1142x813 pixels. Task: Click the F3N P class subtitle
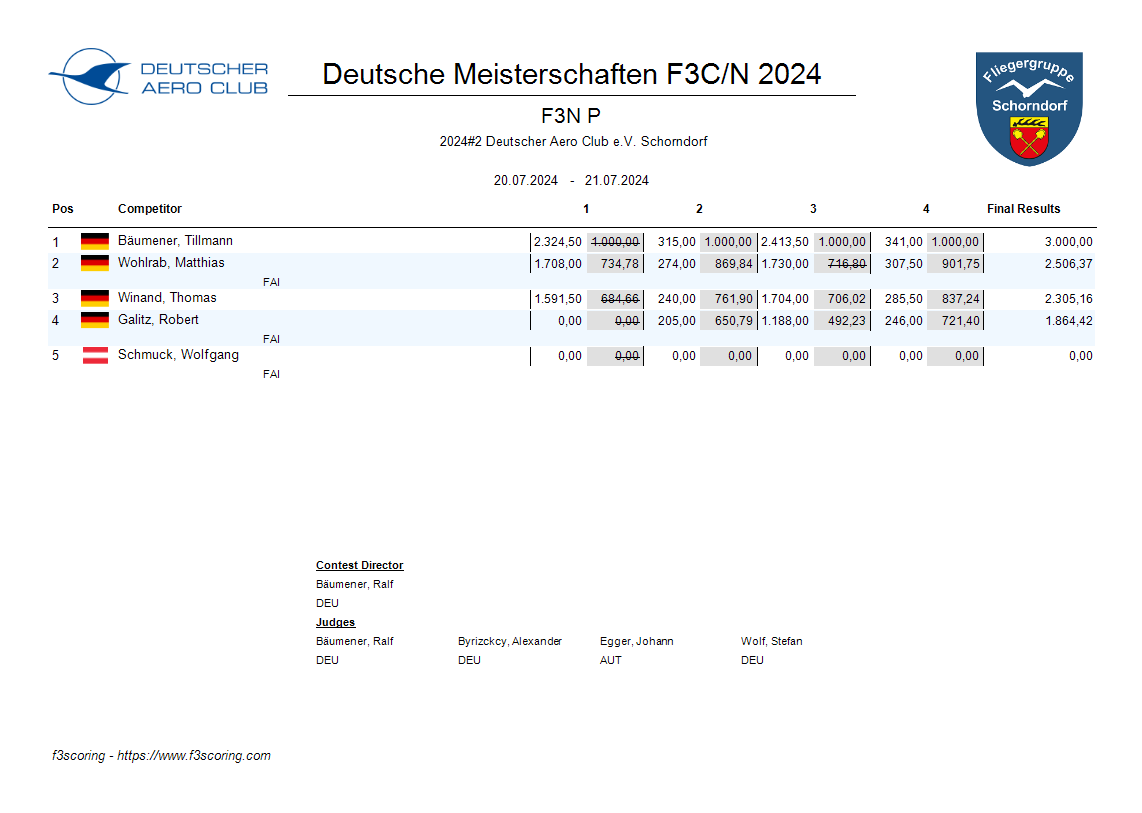(x=570, y=116)
